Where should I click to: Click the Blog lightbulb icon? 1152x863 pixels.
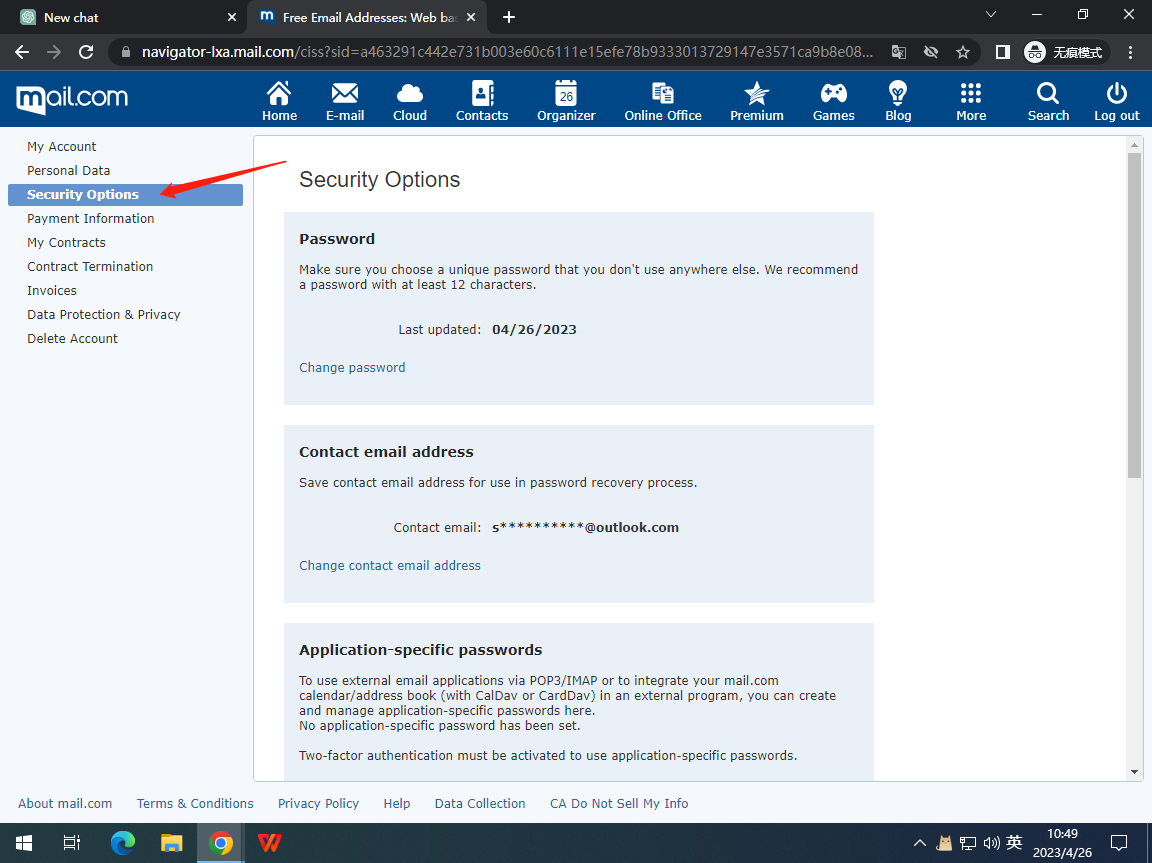point(898,95)
